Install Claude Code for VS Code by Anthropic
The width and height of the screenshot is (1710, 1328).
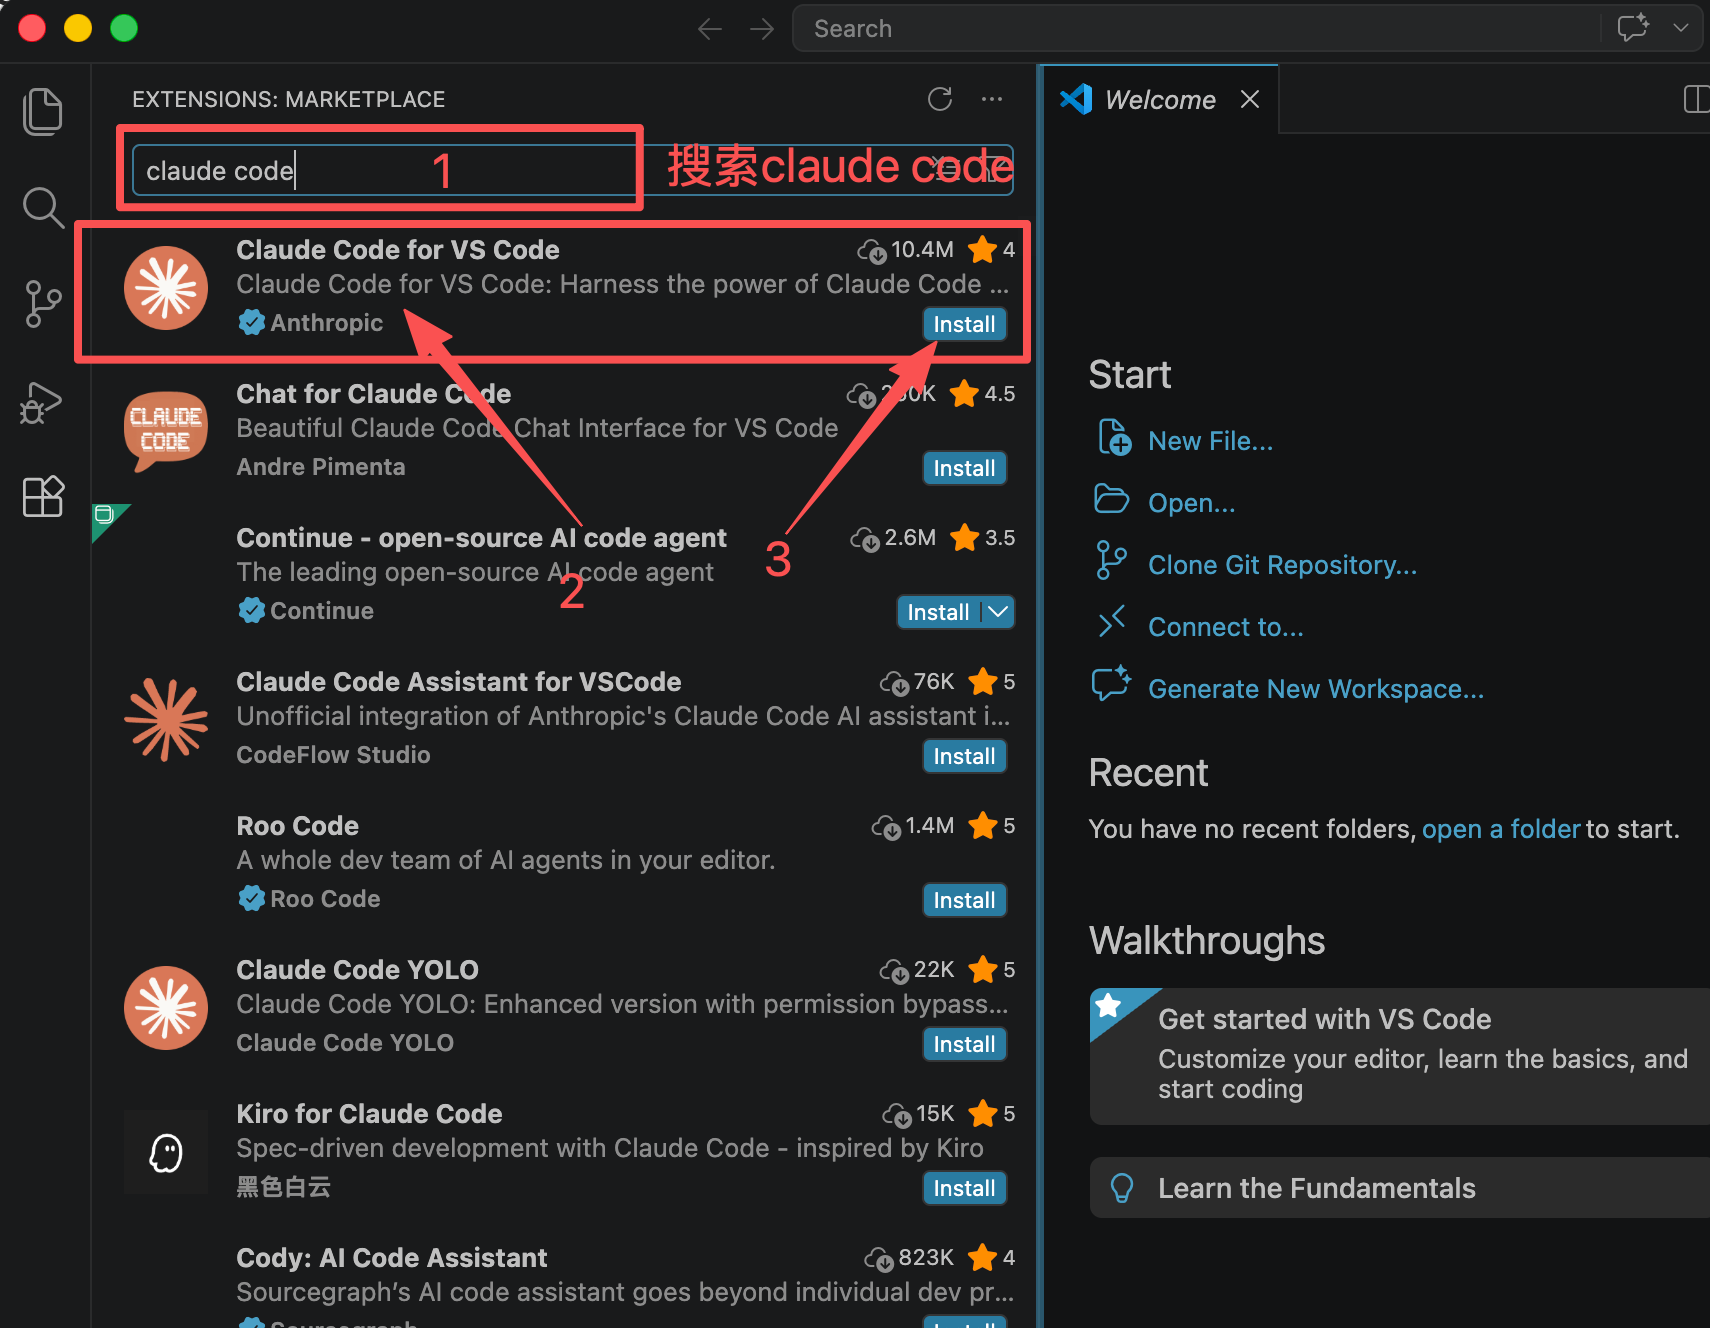pyautogui.click(x=964, y=324)
